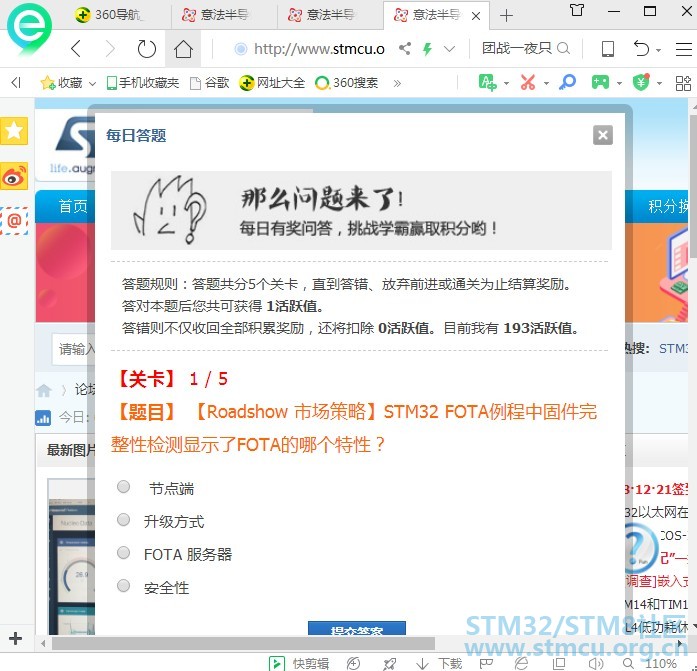Click the blue submit answer button

(357, 628)
